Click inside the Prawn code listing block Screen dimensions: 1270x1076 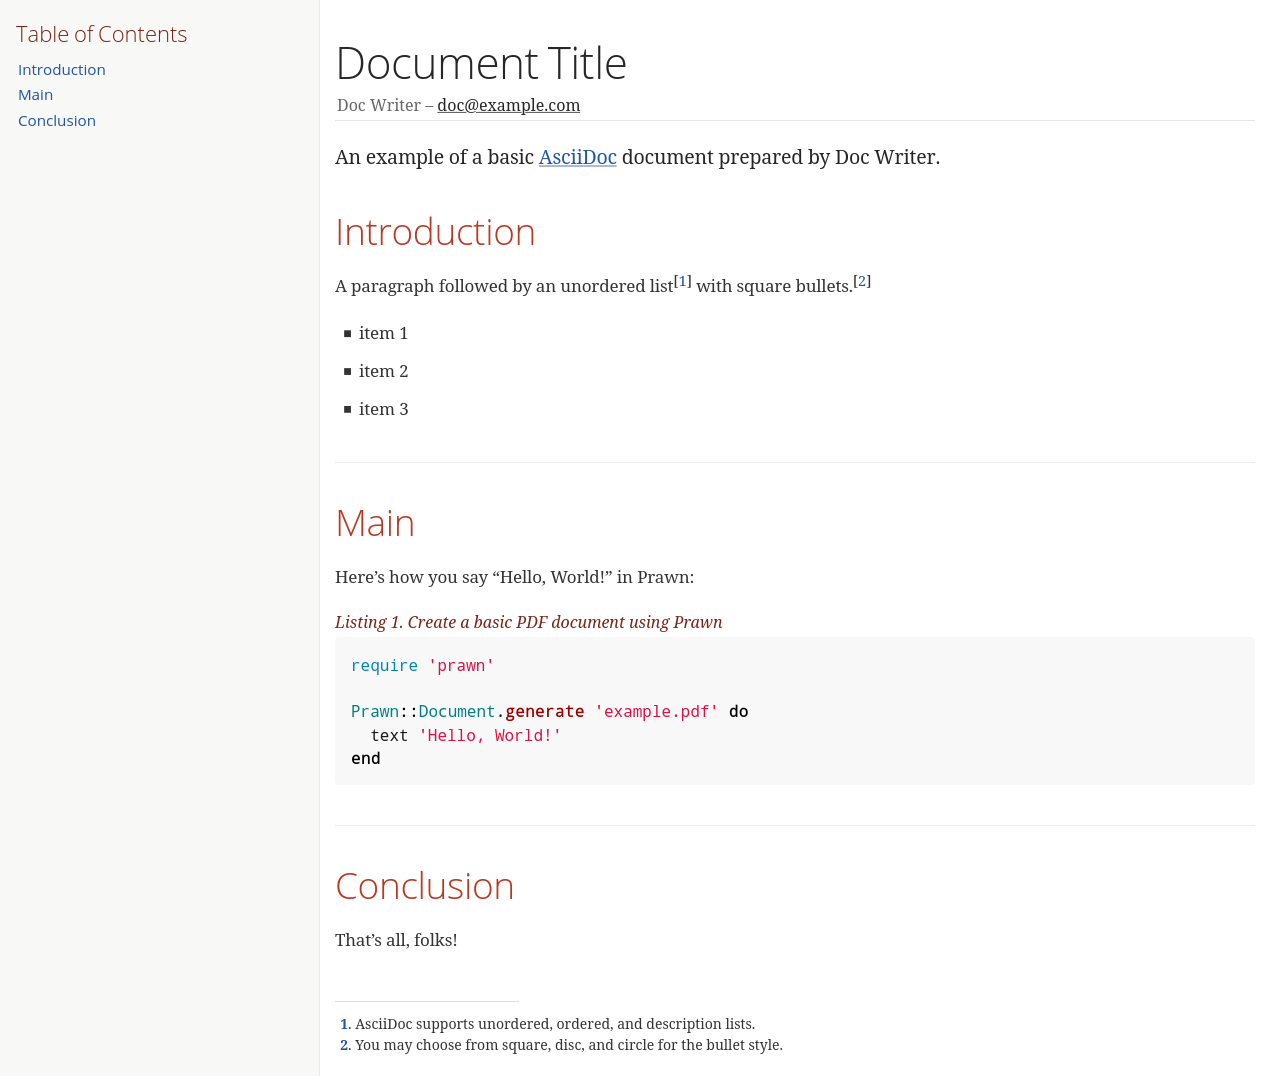[x=794, y=711]
